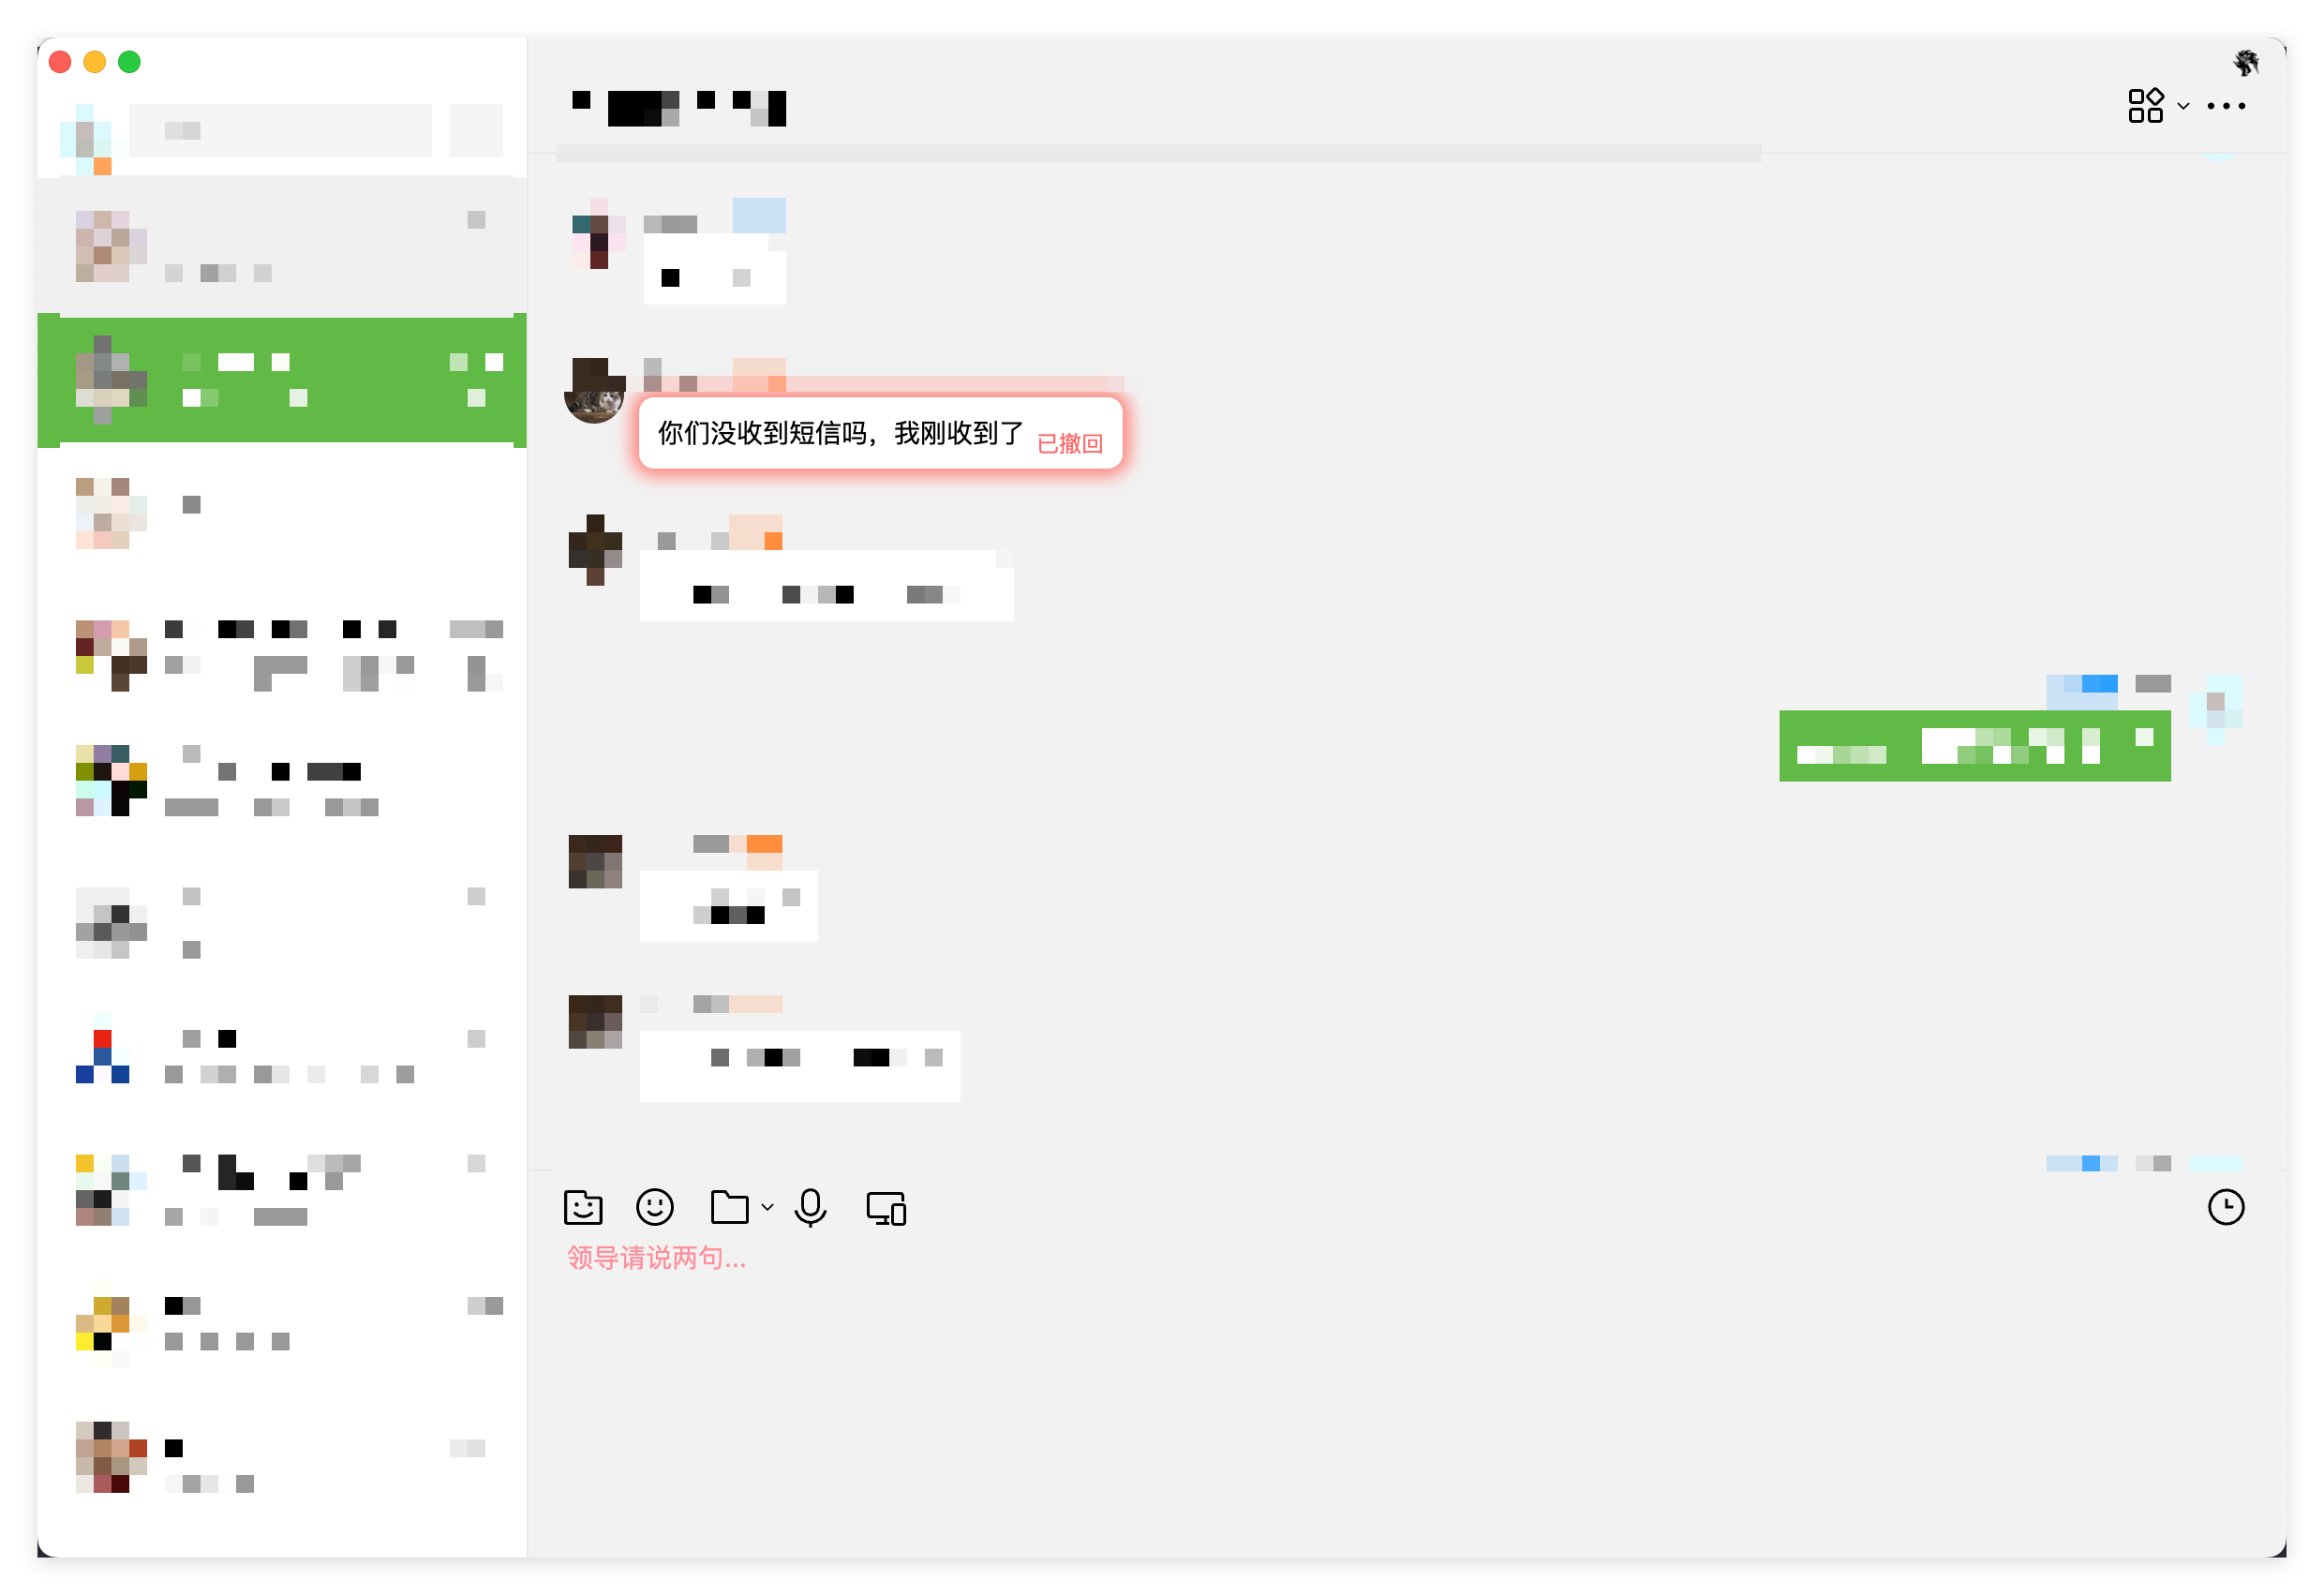Open the sticker panel icon
The image size is (2324, 1595).
point(583,1207)
